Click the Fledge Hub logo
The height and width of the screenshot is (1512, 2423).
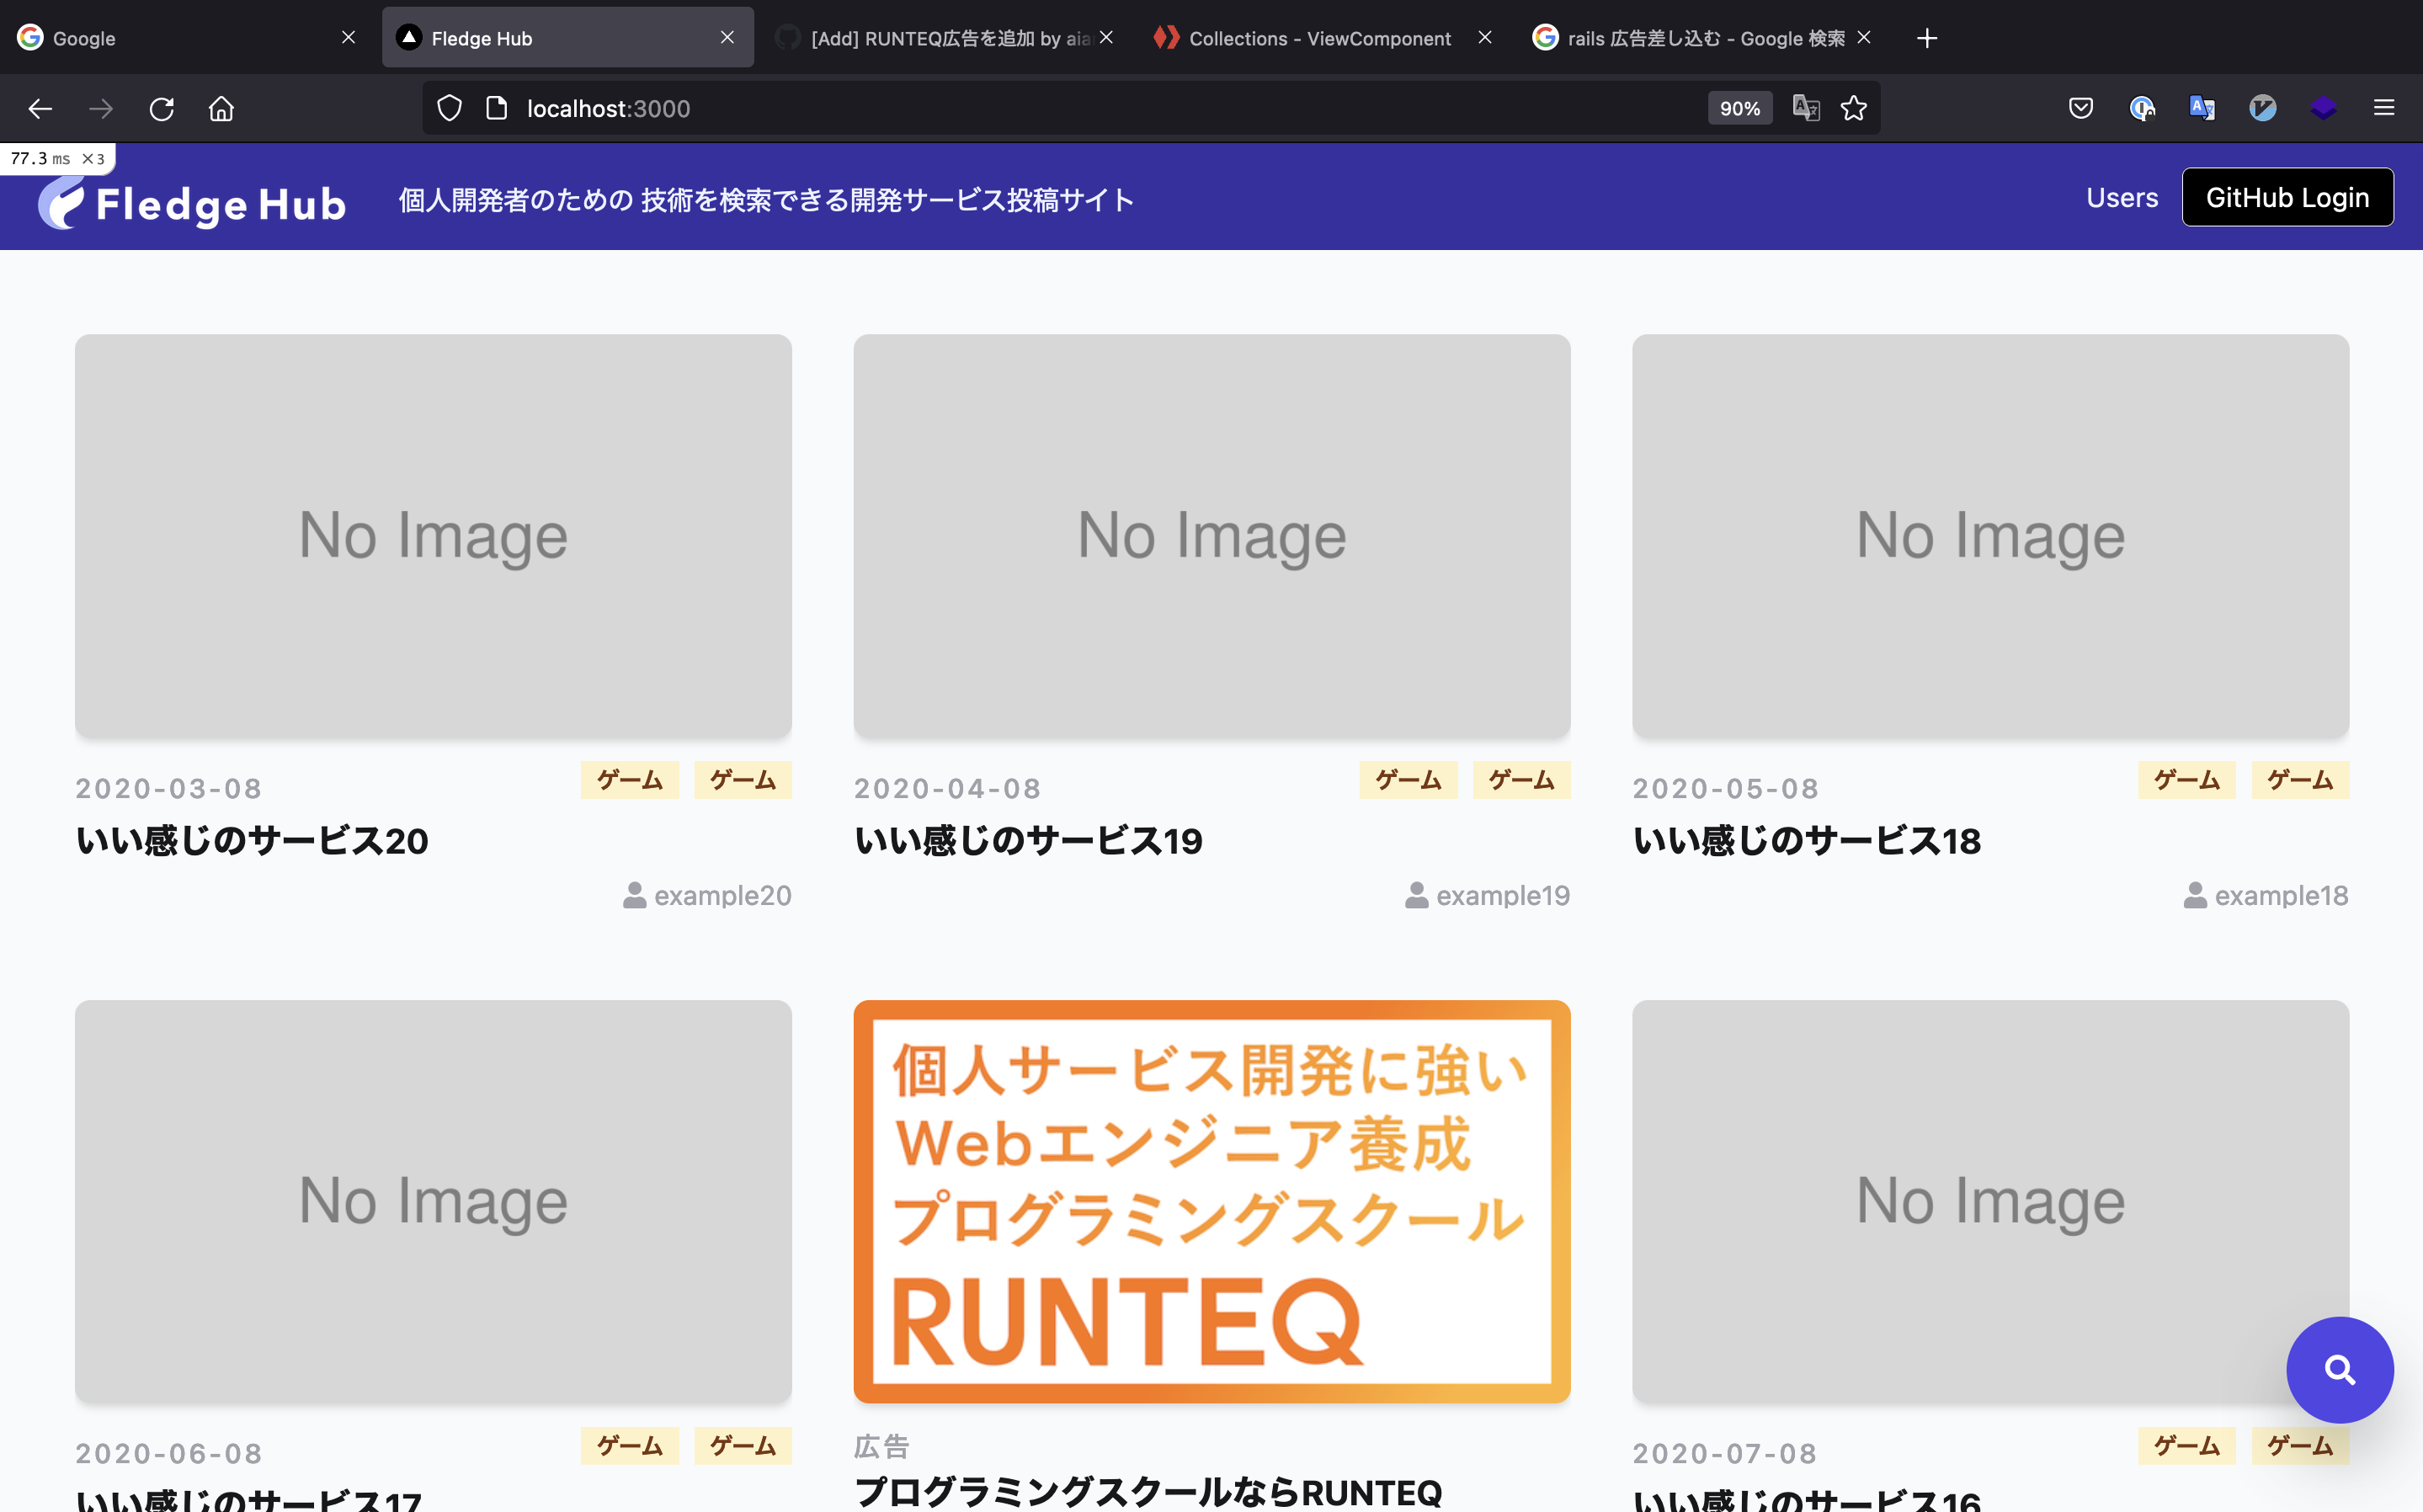[192, 202]
